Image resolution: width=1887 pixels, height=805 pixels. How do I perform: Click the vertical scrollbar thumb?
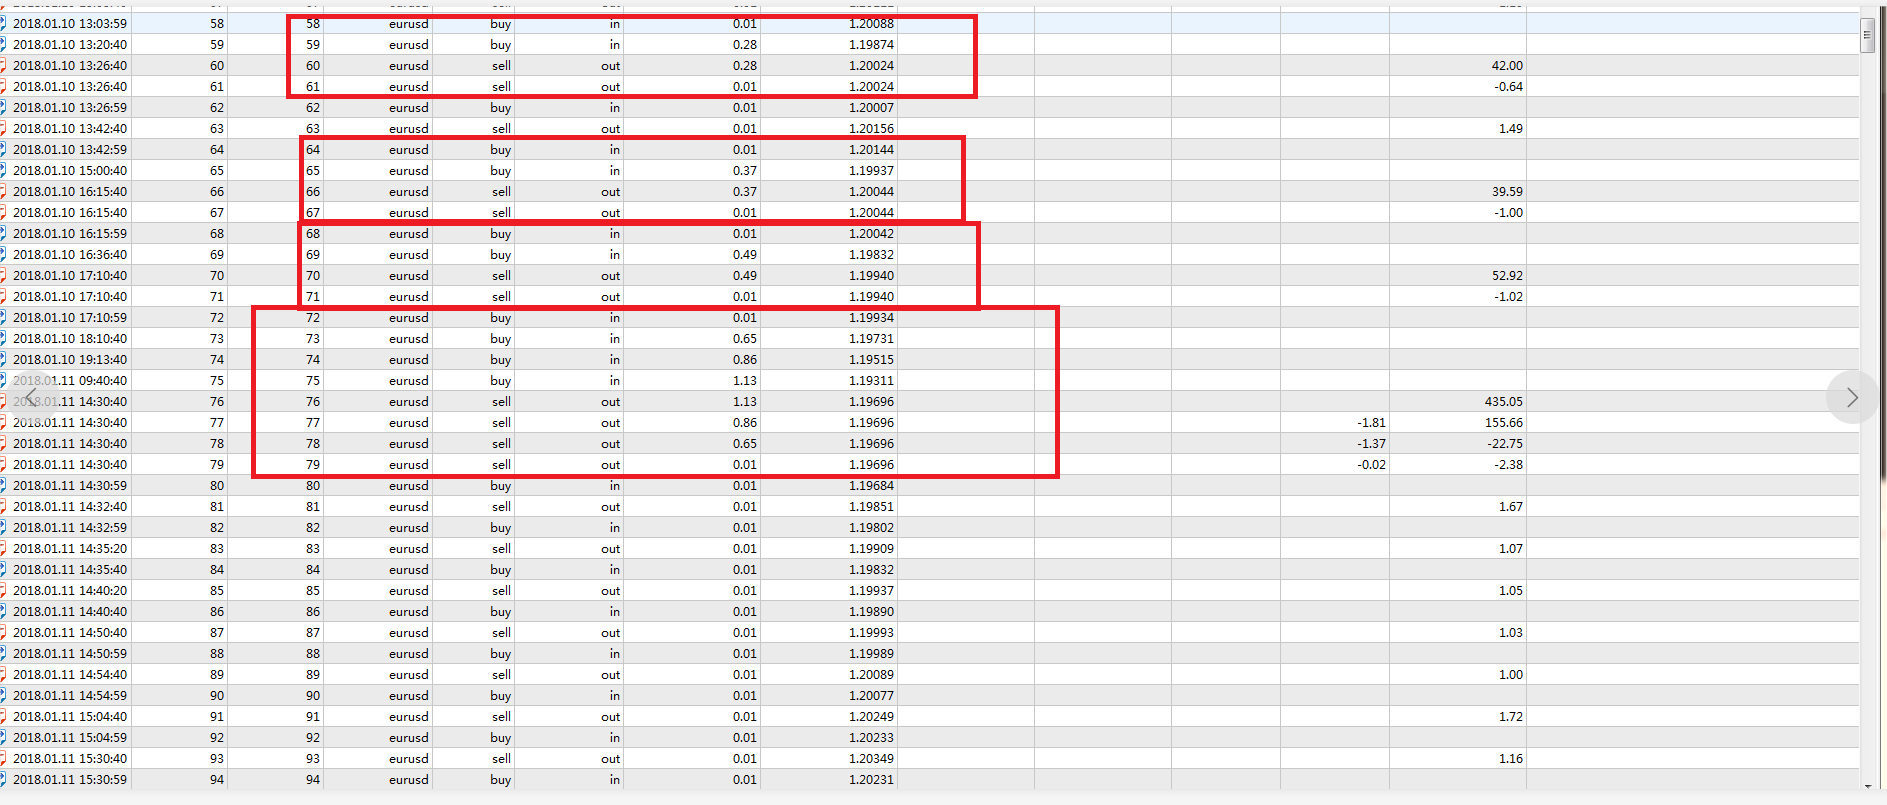pos(1867,35)
